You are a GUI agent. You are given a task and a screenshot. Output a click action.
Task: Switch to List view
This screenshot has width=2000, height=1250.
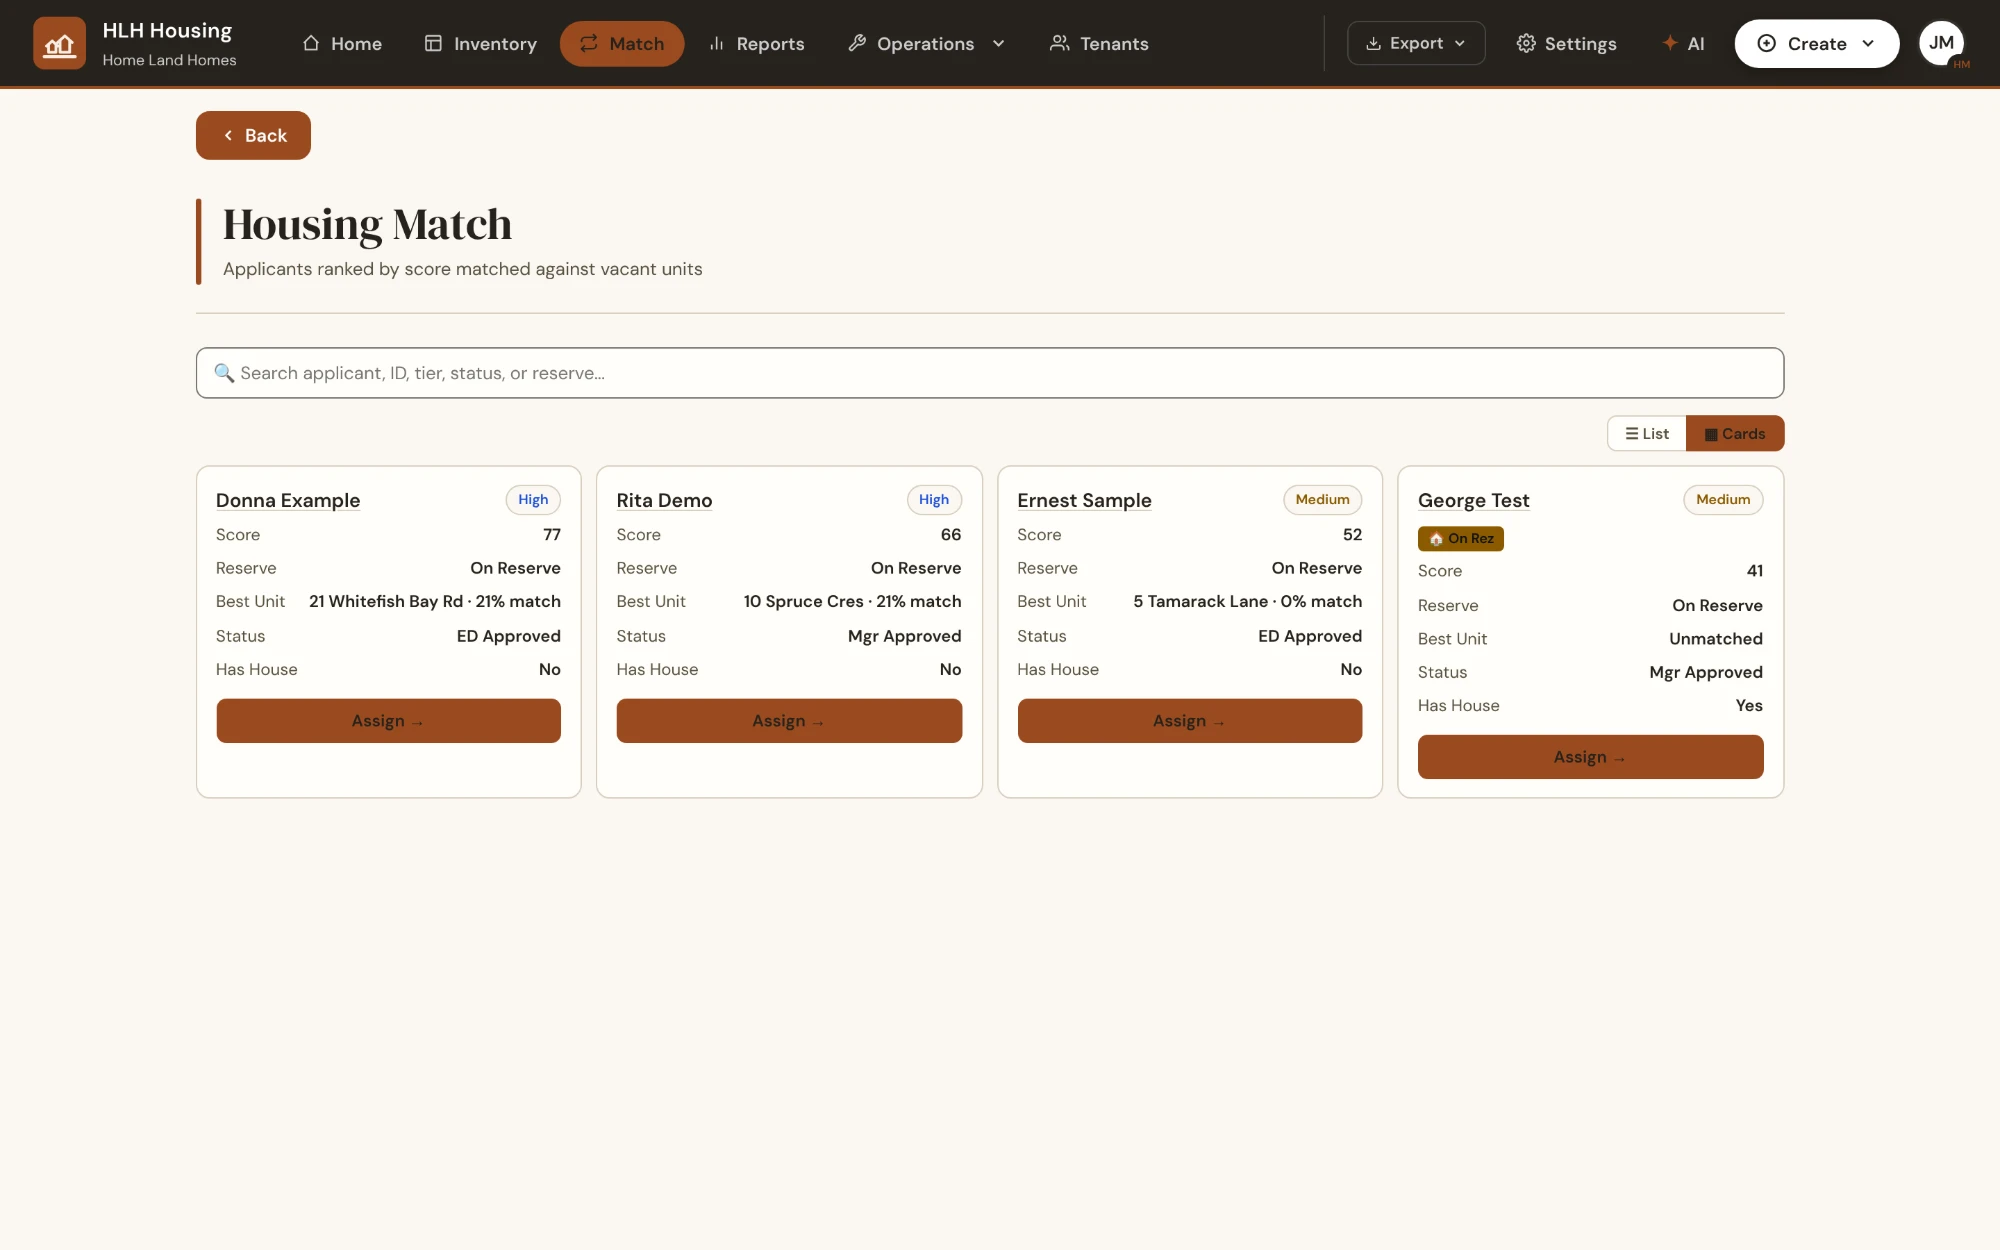[1646, 433]
